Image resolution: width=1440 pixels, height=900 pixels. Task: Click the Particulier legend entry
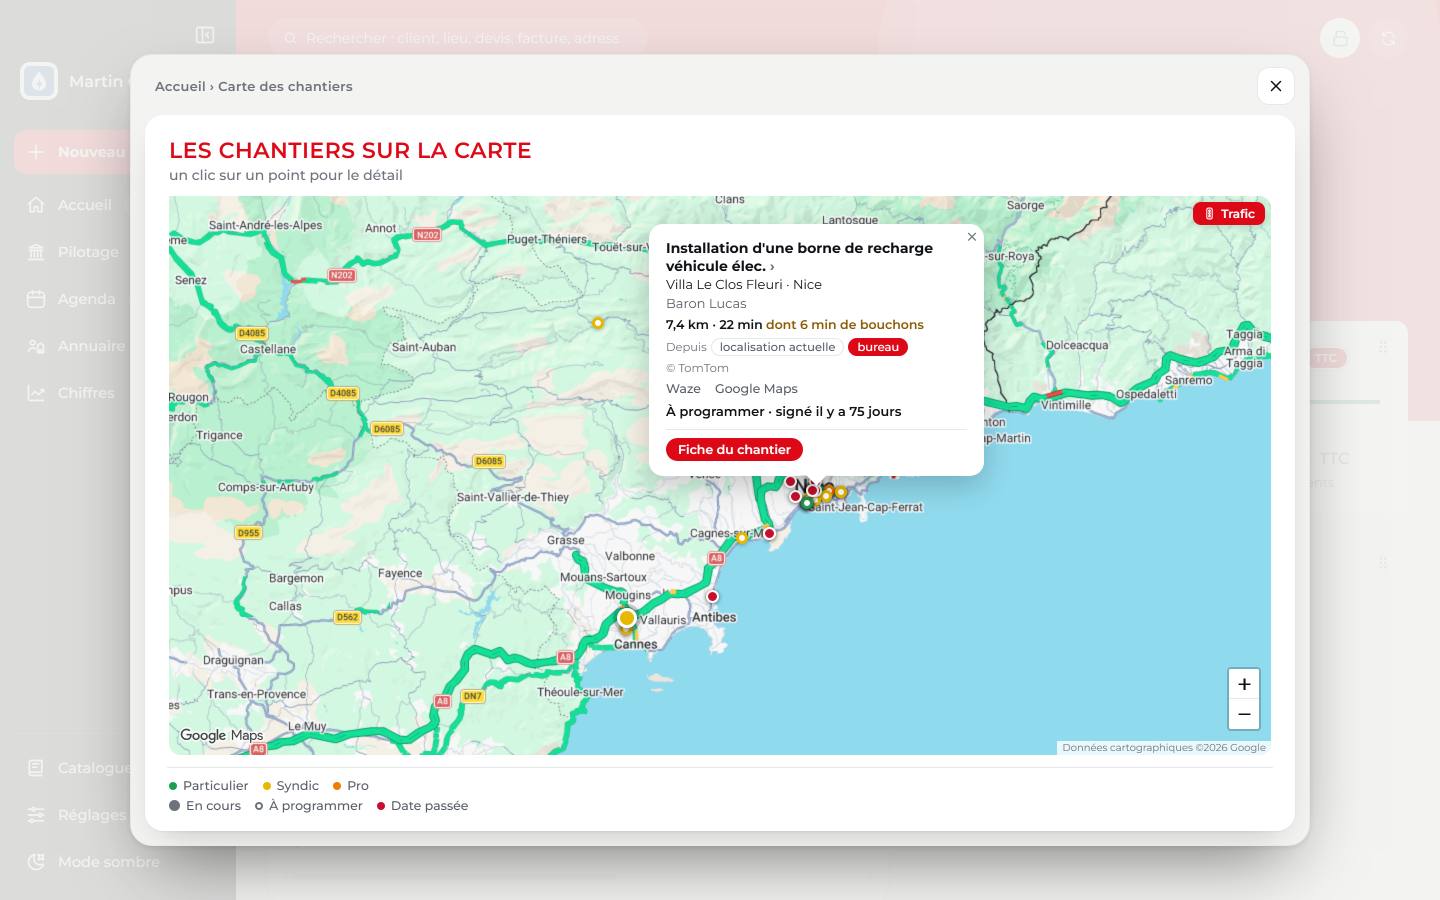[x=209, y=786]
